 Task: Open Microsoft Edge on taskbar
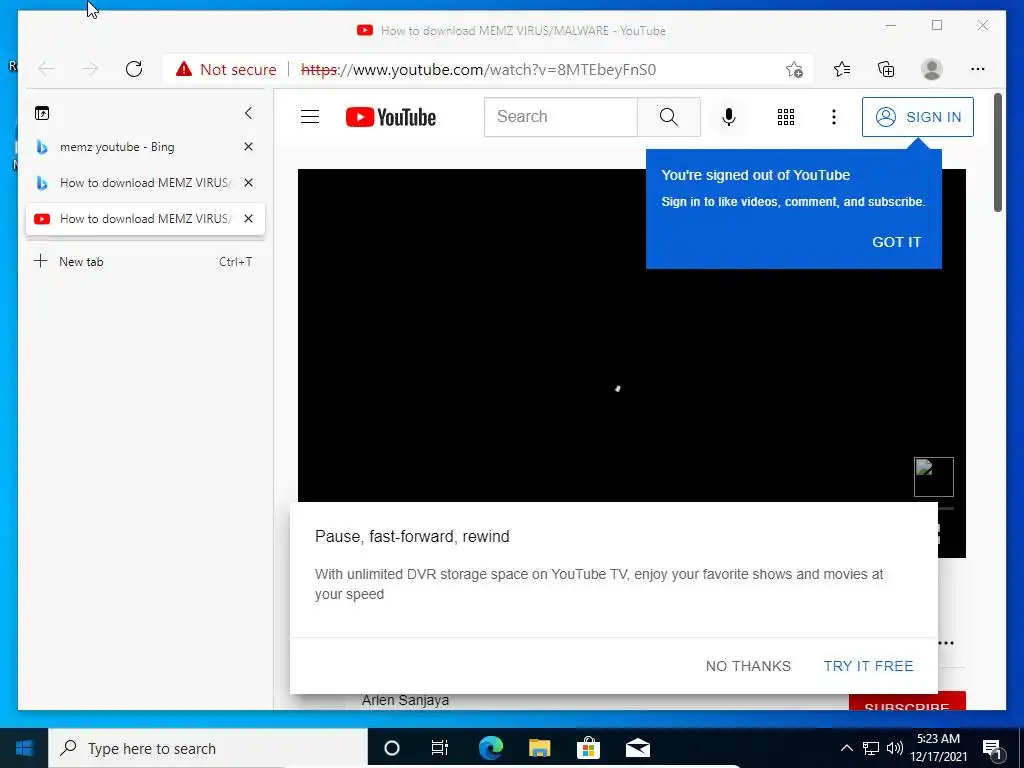click(490, 748)
